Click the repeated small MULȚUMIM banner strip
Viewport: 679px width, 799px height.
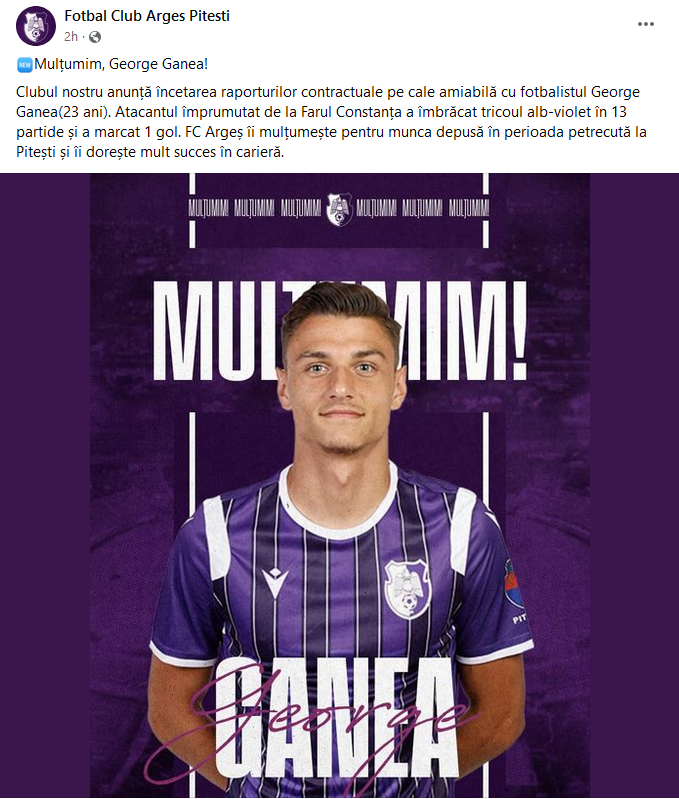[339, 208]
